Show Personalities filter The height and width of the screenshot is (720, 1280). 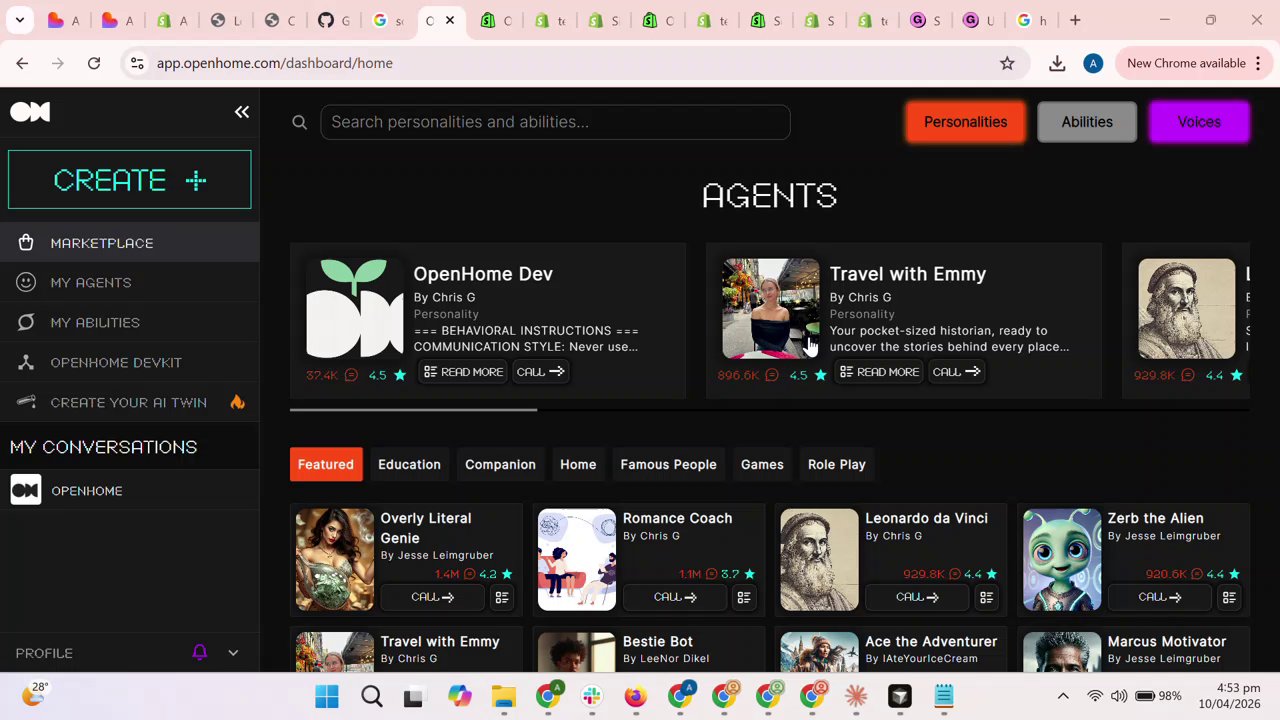[965, 122]
